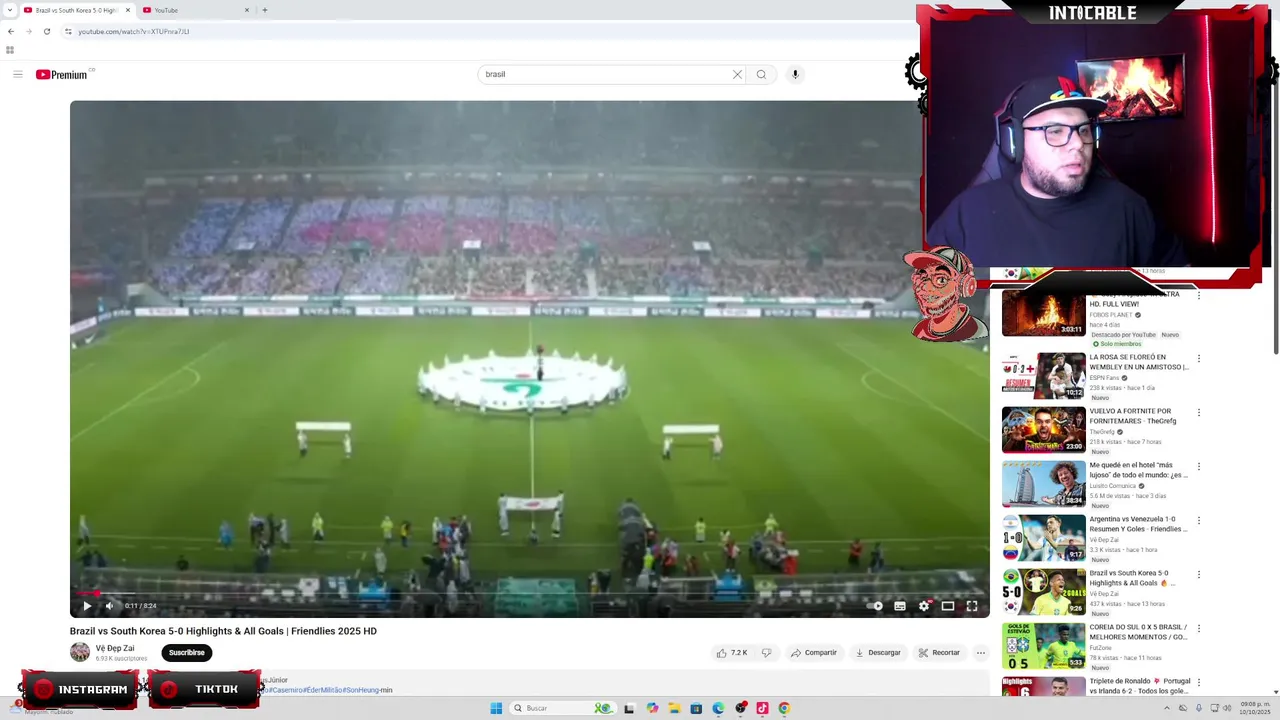
Task: Go back in browser history
Action: (x=11, y=31)
